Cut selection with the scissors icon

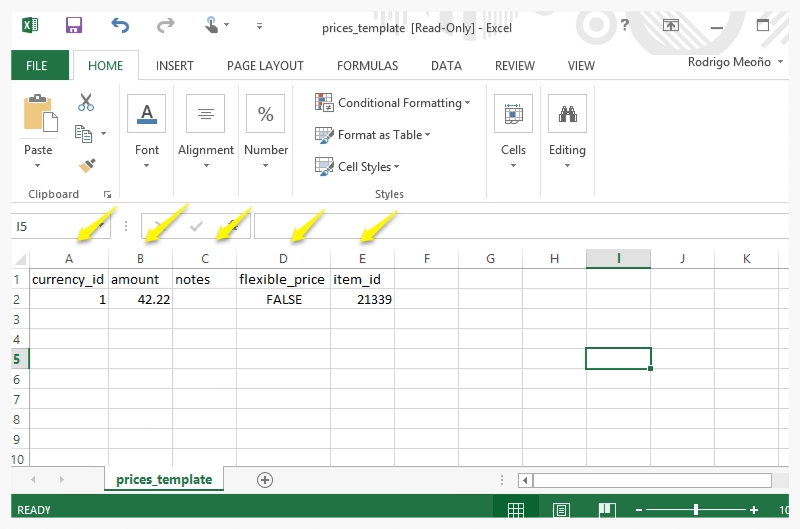[86, 102]
